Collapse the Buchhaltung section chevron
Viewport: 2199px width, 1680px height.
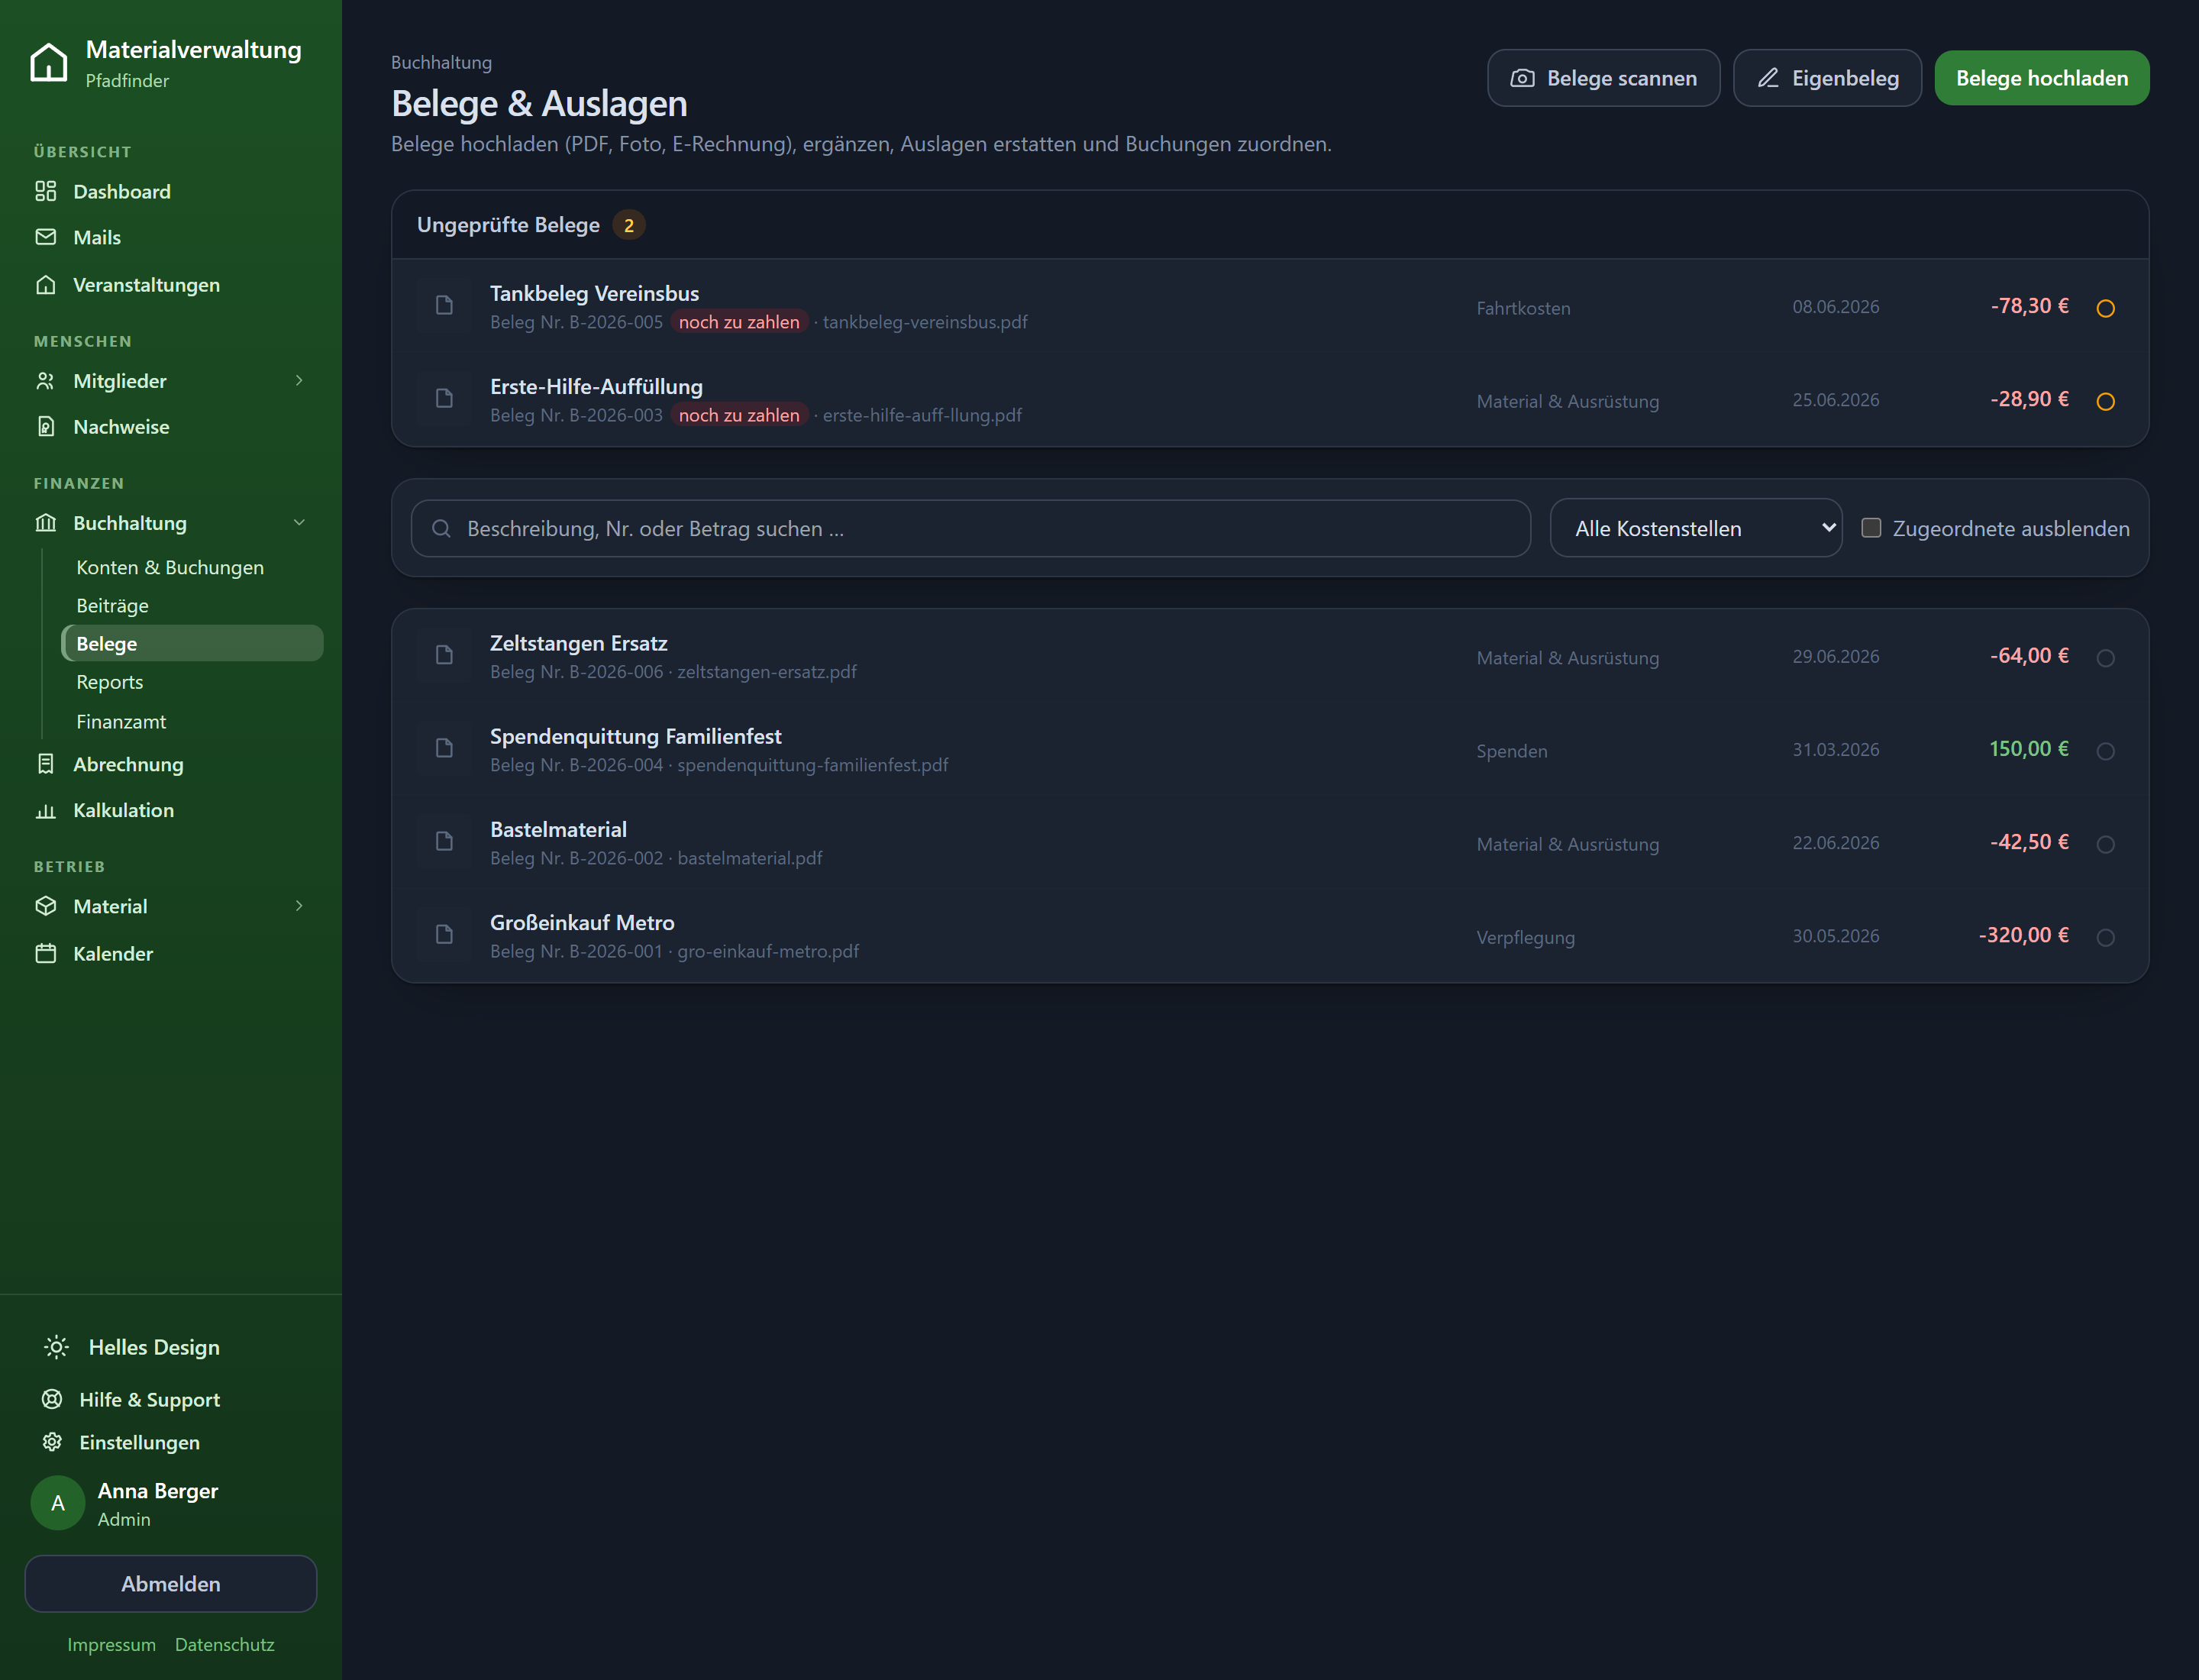[299, 522]
